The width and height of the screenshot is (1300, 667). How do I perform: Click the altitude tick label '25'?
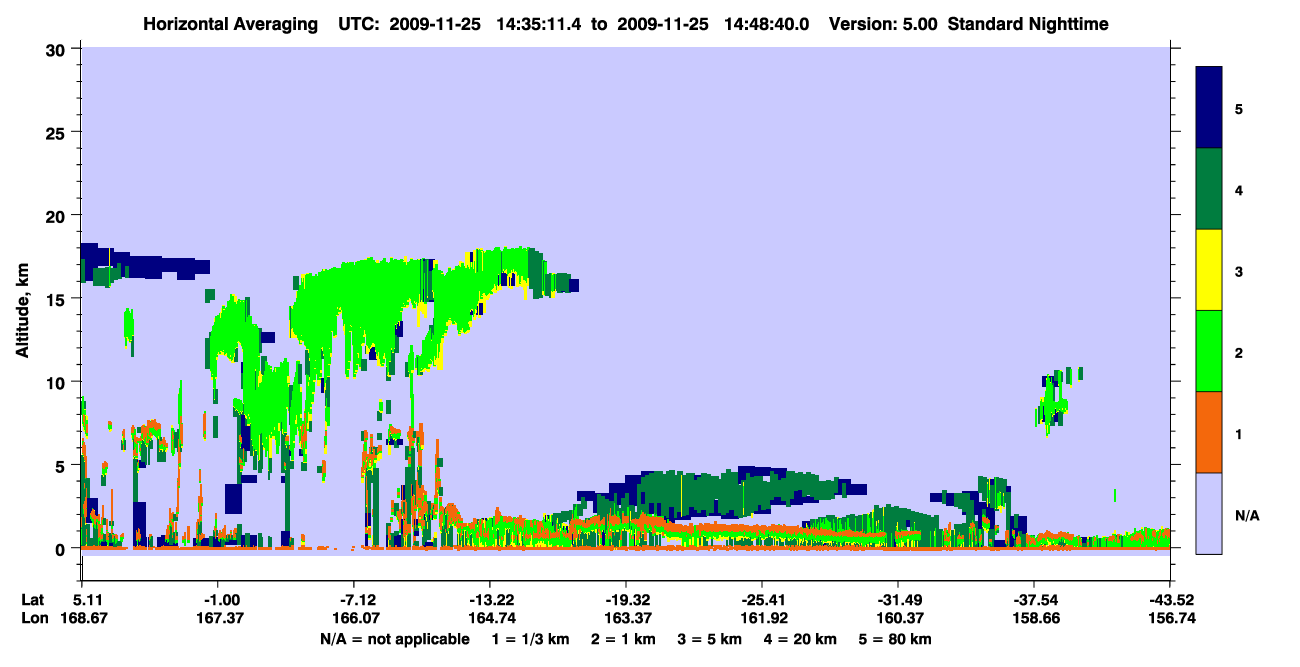57,132
